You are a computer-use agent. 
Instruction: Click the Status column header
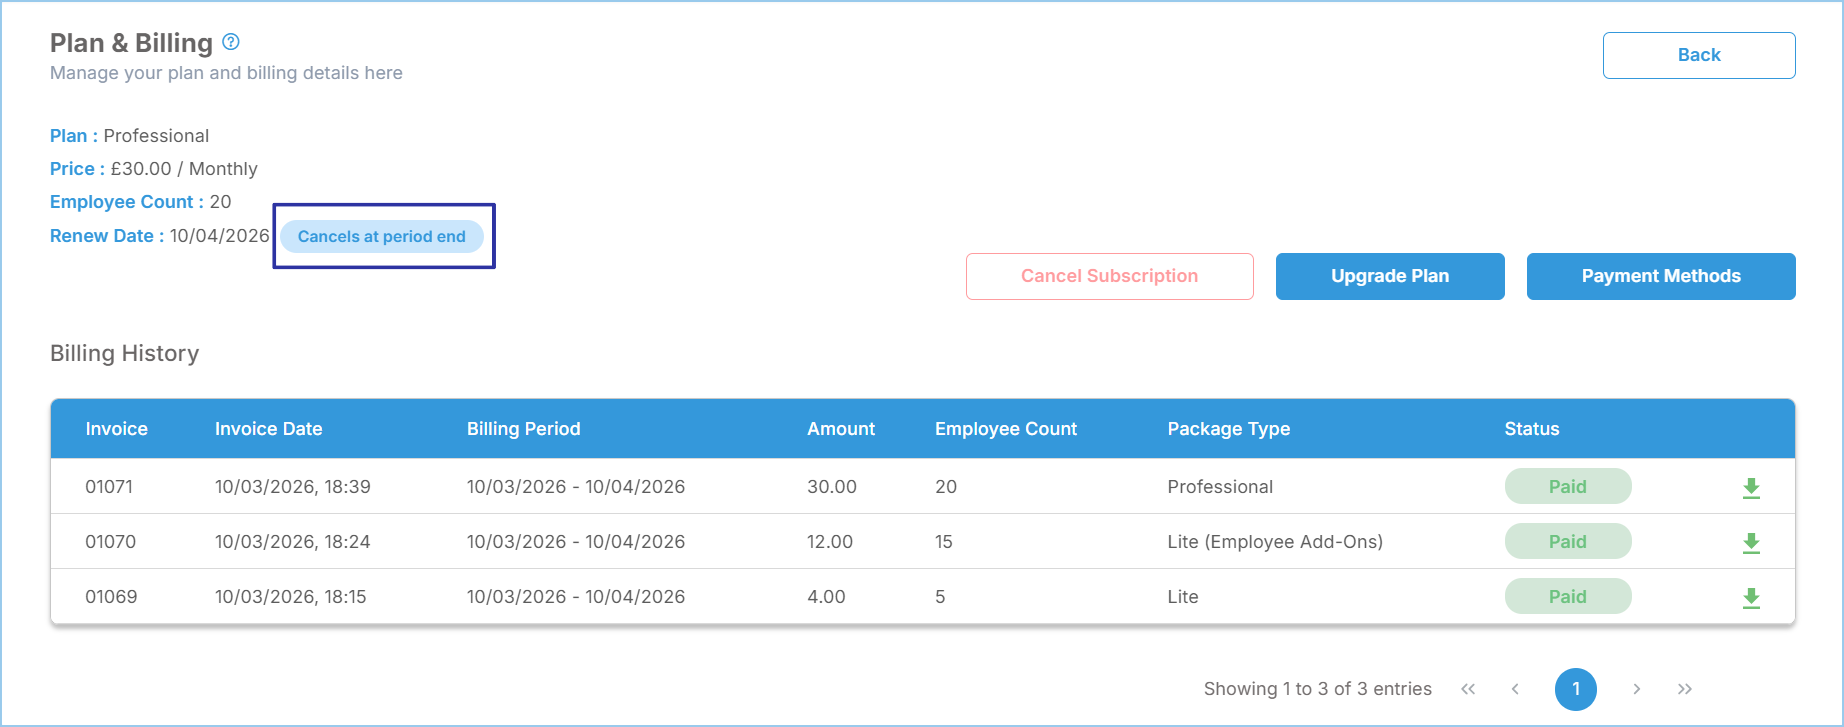click(x=1531, y=429)
